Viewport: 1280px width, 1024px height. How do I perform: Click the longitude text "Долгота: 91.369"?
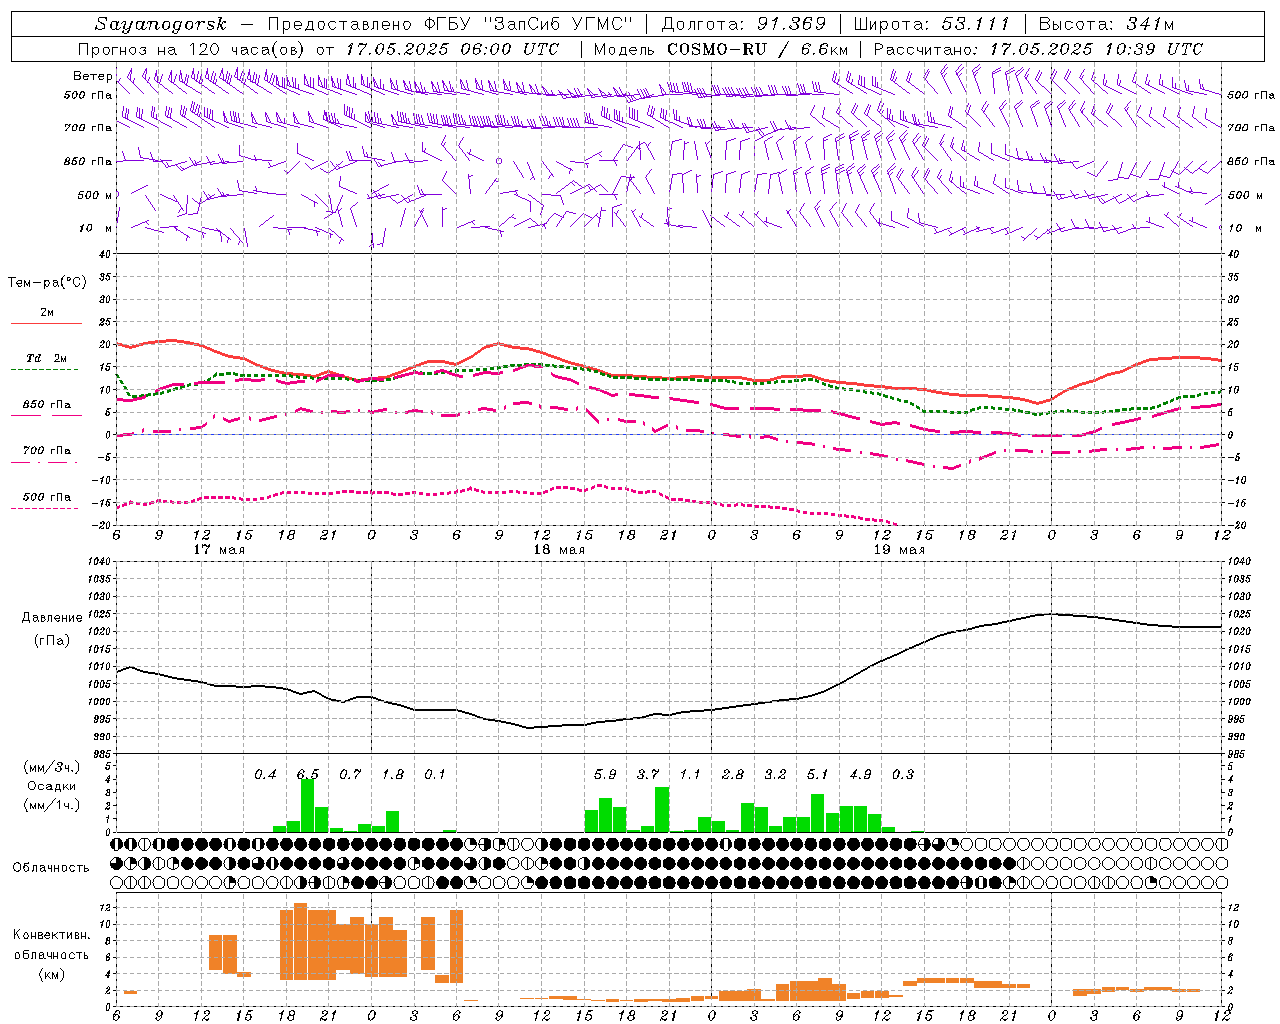coord(744,24)
